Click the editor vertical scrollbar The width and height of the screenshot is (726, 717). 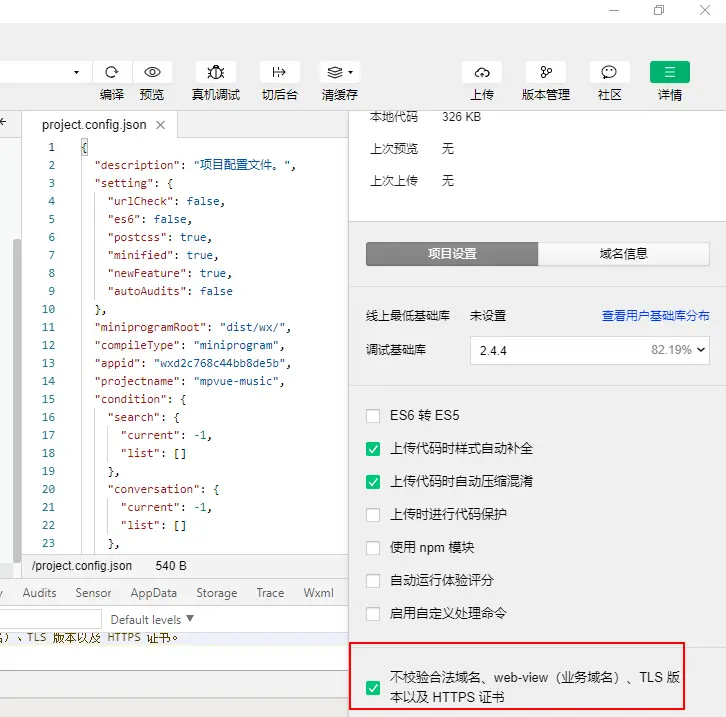[x=17, y=400]
